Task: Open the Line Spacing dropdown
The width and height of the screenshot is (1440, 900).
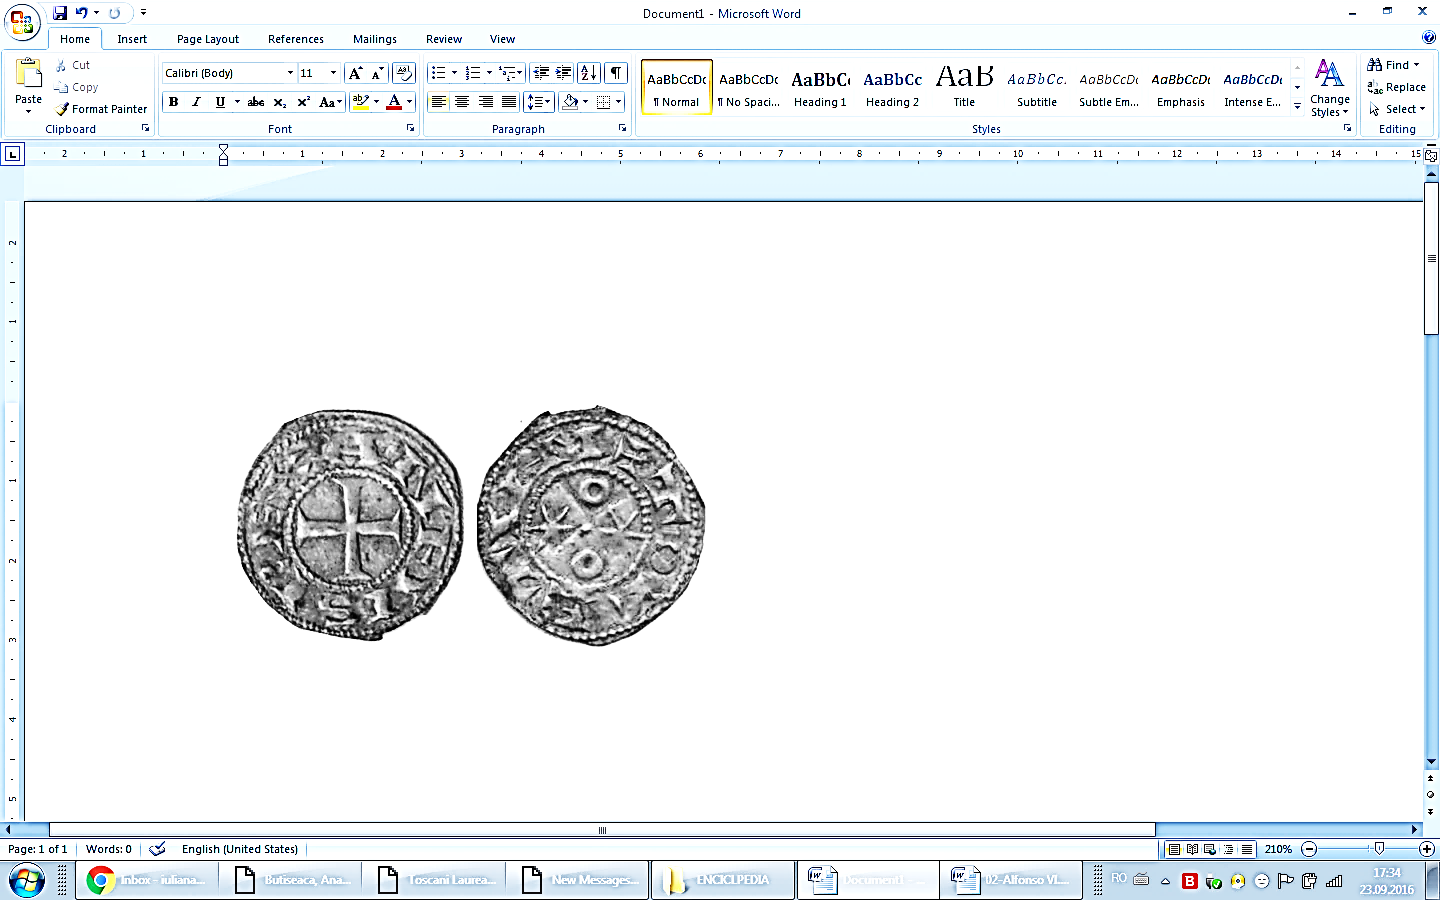Action: pos(538,101)
